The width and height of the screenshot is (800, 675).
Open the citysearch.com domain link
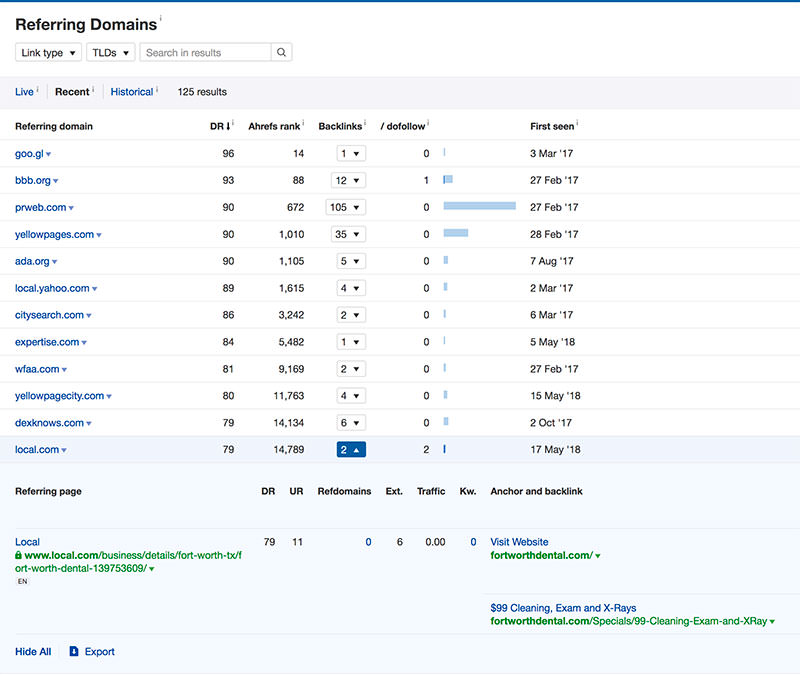click(49, 315)
